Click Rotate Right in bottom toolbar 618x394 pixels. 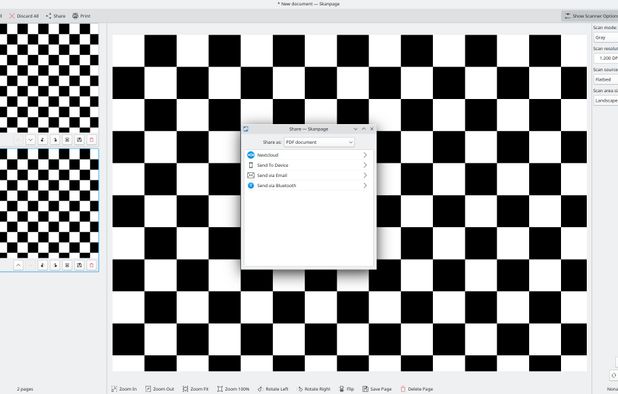314,389
